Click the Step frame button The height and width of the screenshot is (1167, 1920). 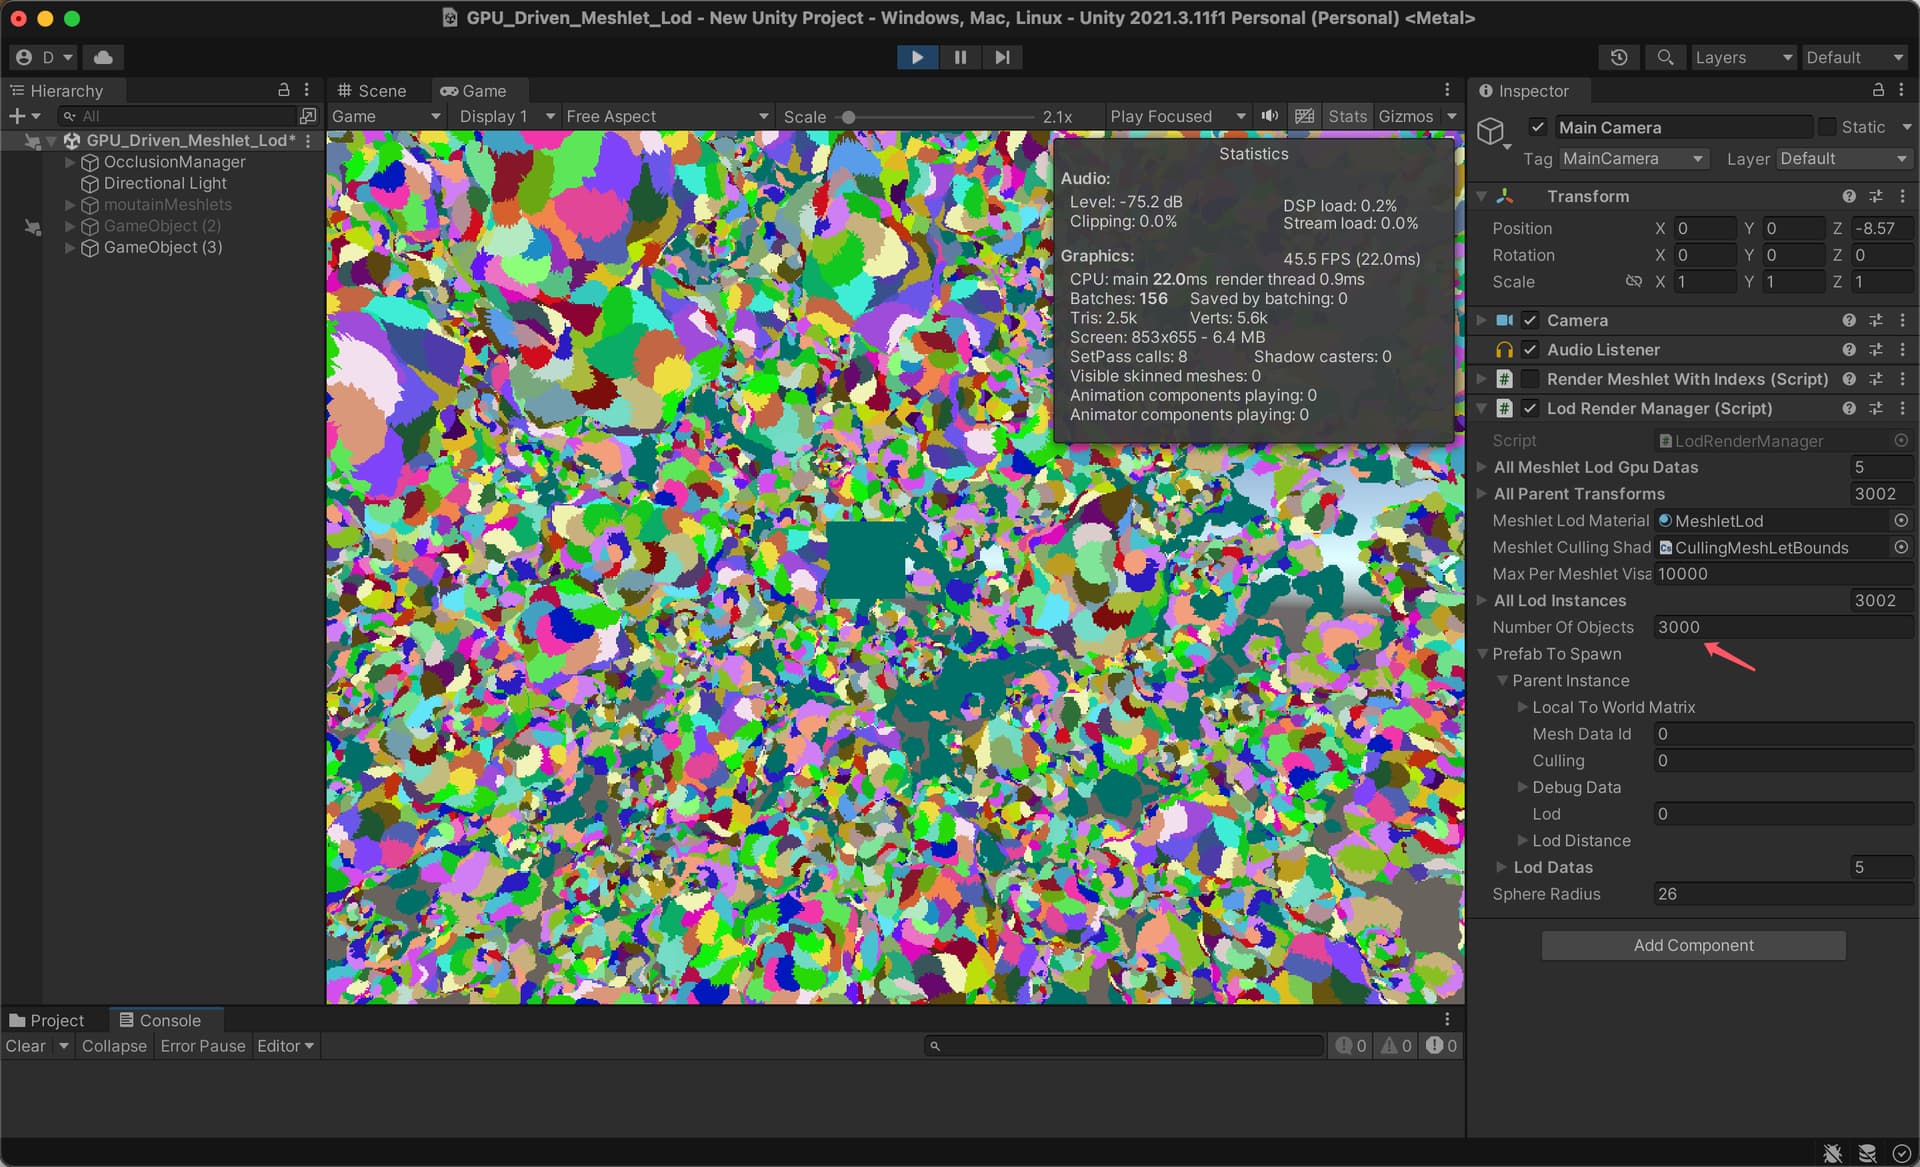coord(1001,57)
